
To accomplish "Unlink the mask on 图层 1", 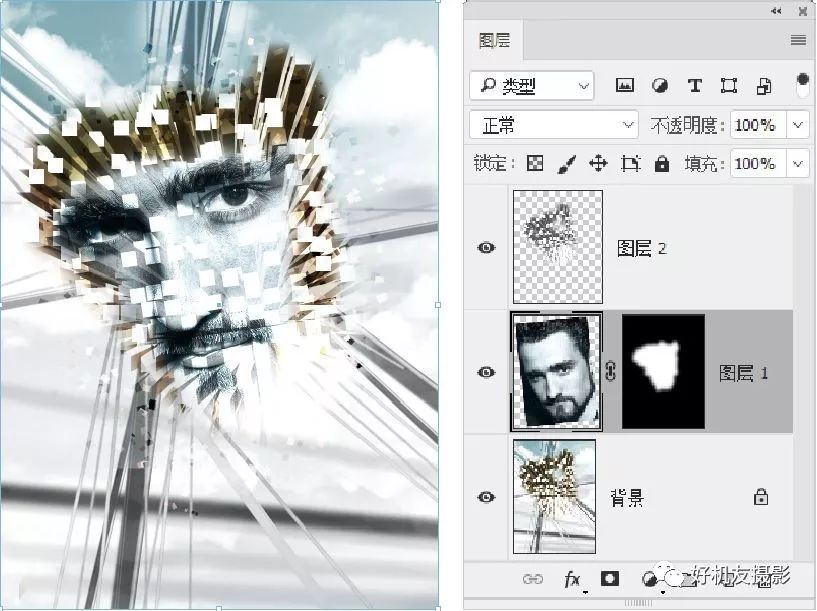I will (611, 371).
